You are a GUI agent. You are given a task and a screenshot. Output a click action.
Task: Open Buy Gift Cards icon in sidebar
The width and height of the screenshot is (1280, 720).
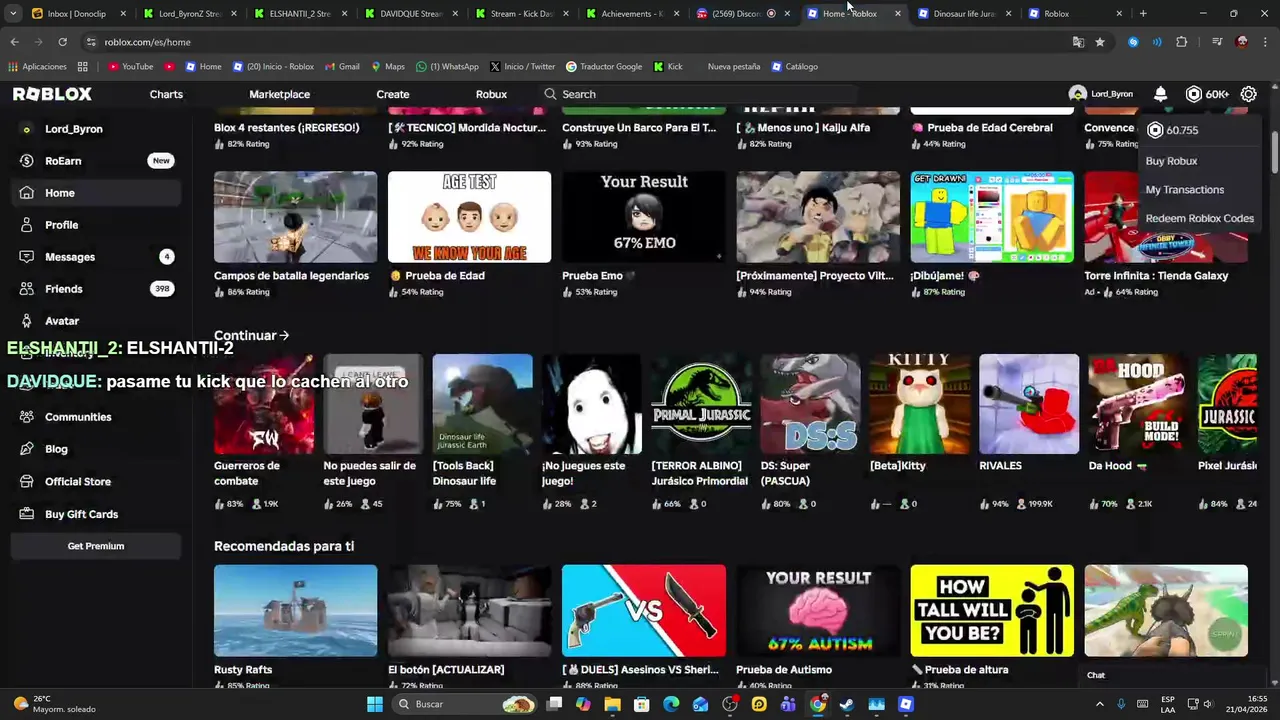coord(26,514)
